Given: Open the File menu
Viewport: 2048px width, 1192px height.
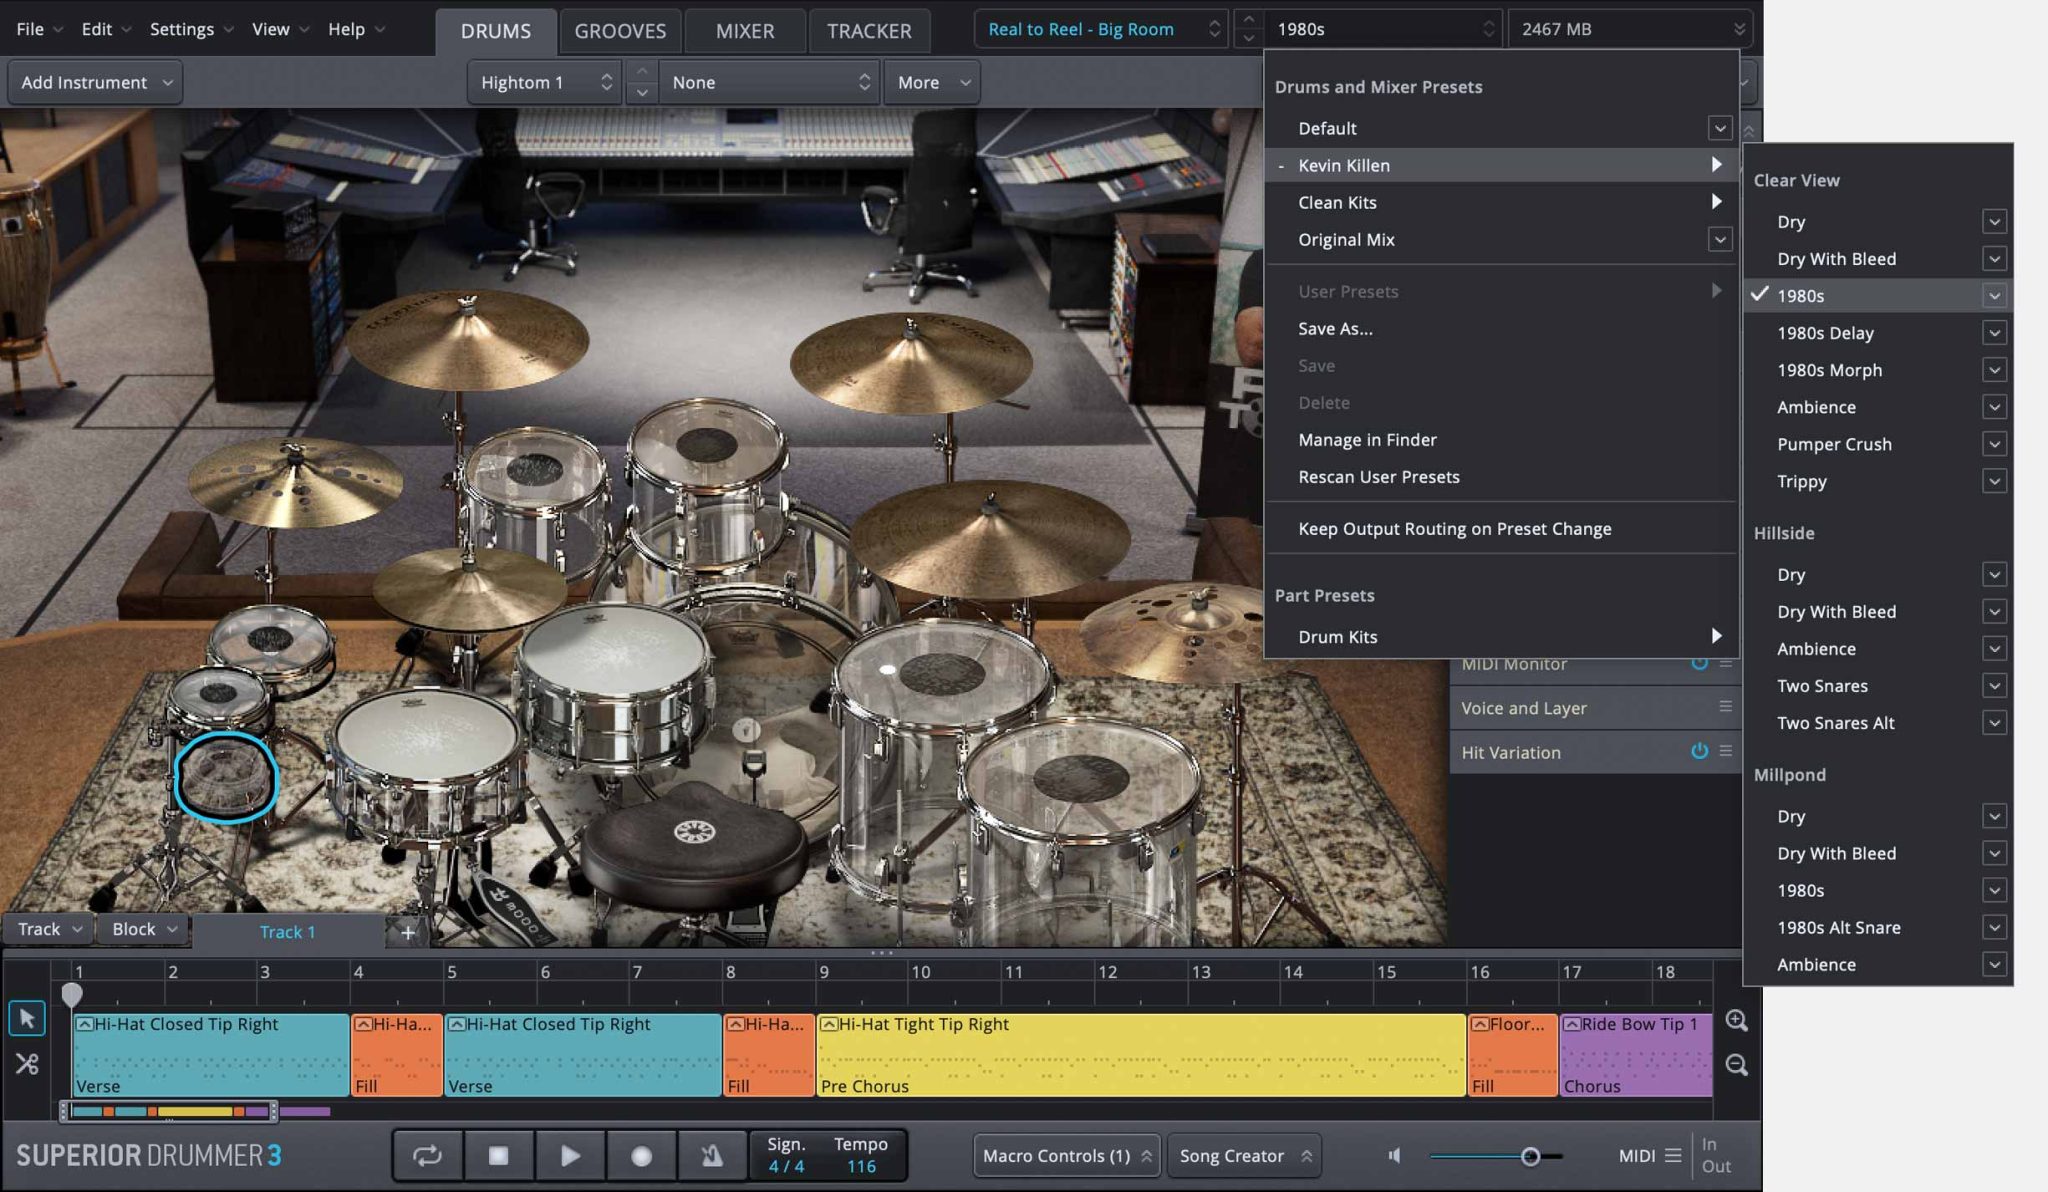Looking at the screenshot, I should (38, 29).
